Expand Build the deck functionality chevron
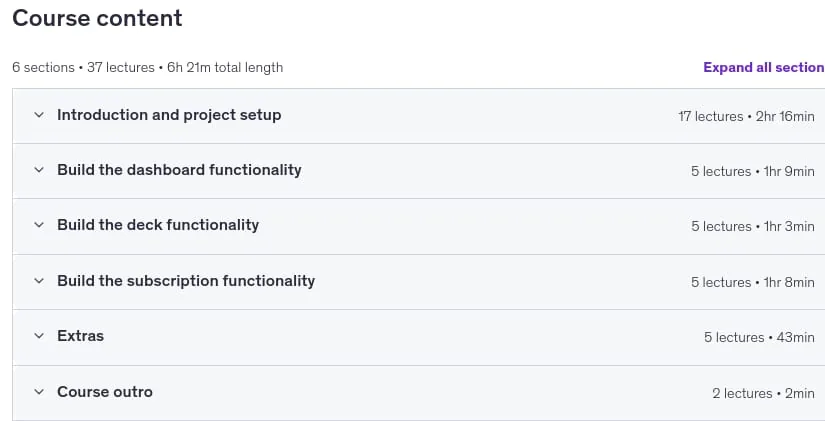The height and width of the screenshot is (421, 825). pyautogui.click(x=39, y=225)
